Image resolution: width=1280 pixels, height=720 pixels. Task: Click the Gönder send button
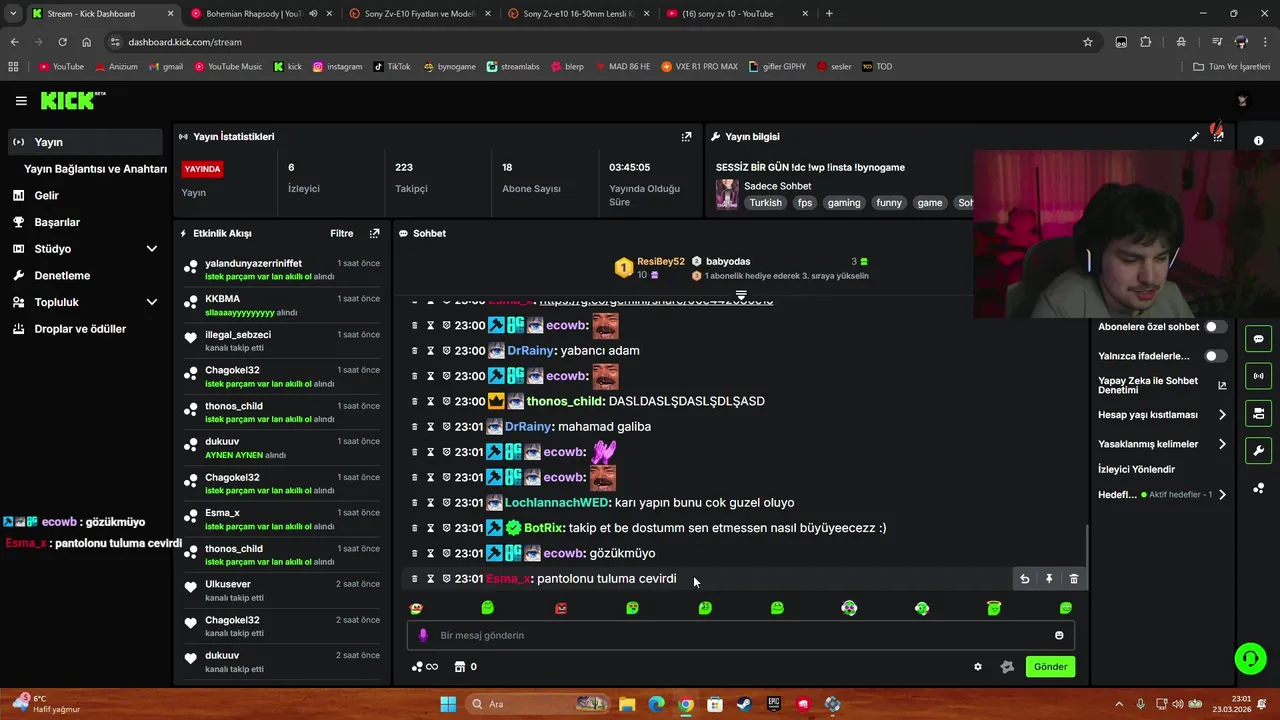(x=1050, y=667)
